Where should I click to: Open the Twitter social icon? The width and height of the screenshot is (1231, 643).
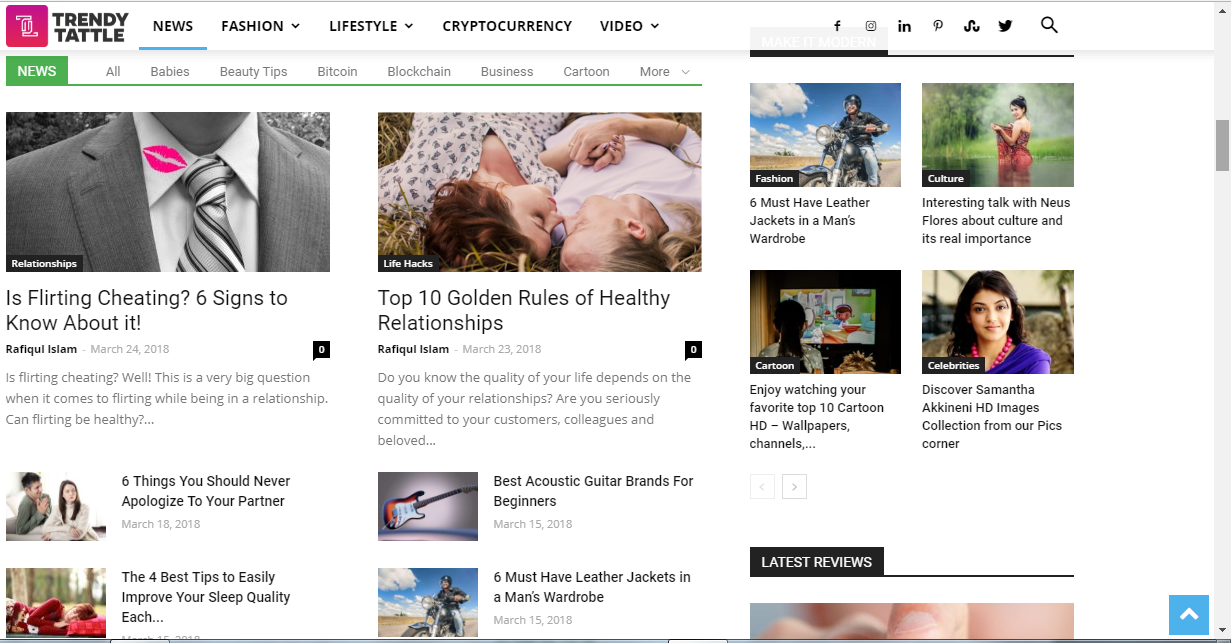1005,26
